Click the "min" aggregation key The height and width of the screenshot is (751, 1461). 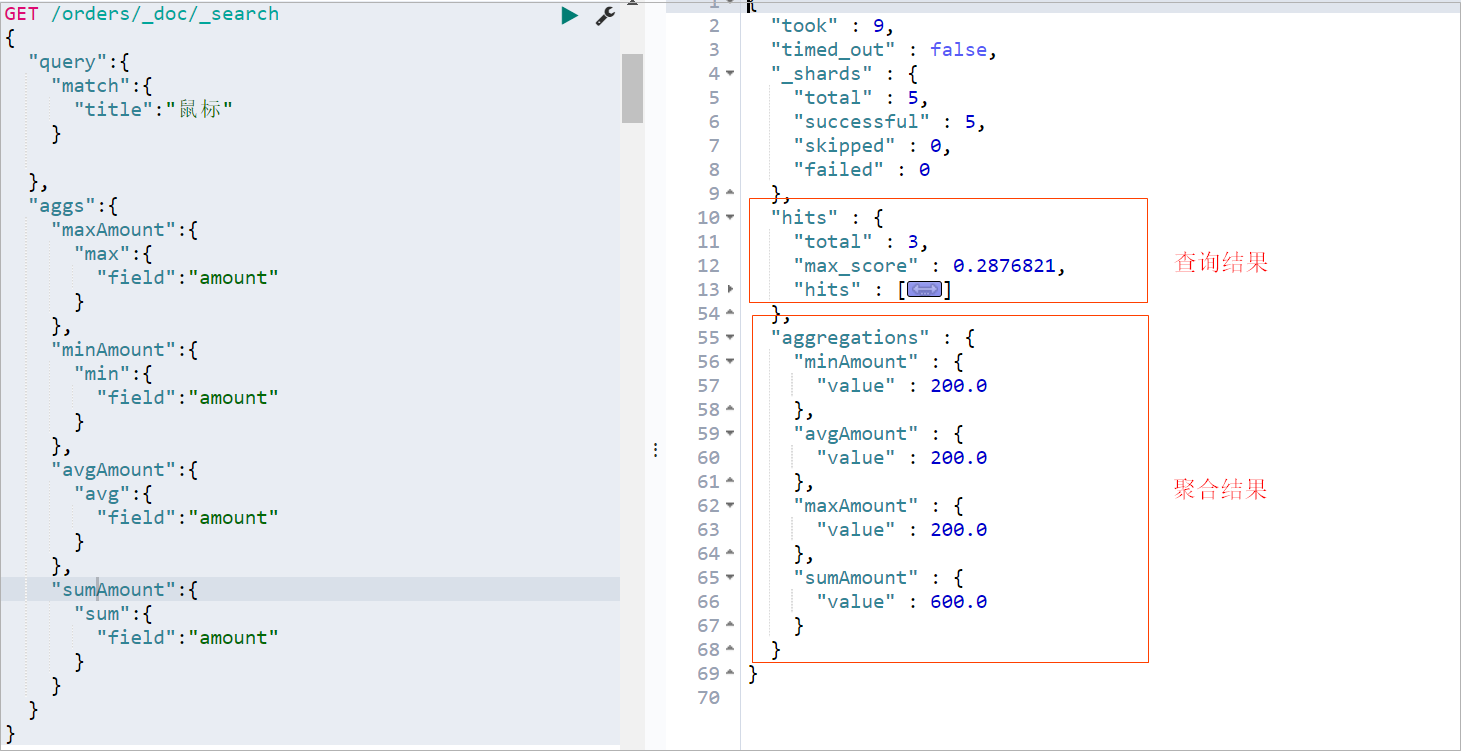(x=102, y=374)
